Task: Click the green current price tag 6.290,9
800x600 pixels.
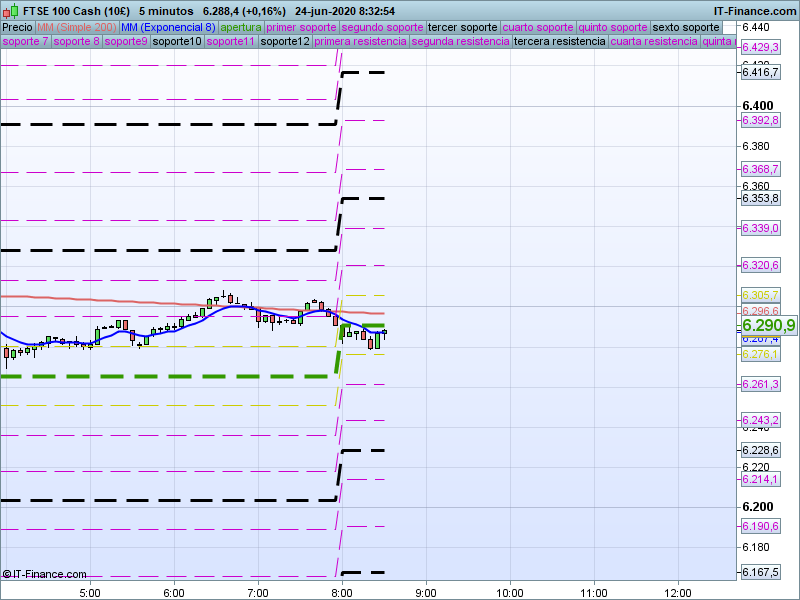Action: (x=768, y=325)
